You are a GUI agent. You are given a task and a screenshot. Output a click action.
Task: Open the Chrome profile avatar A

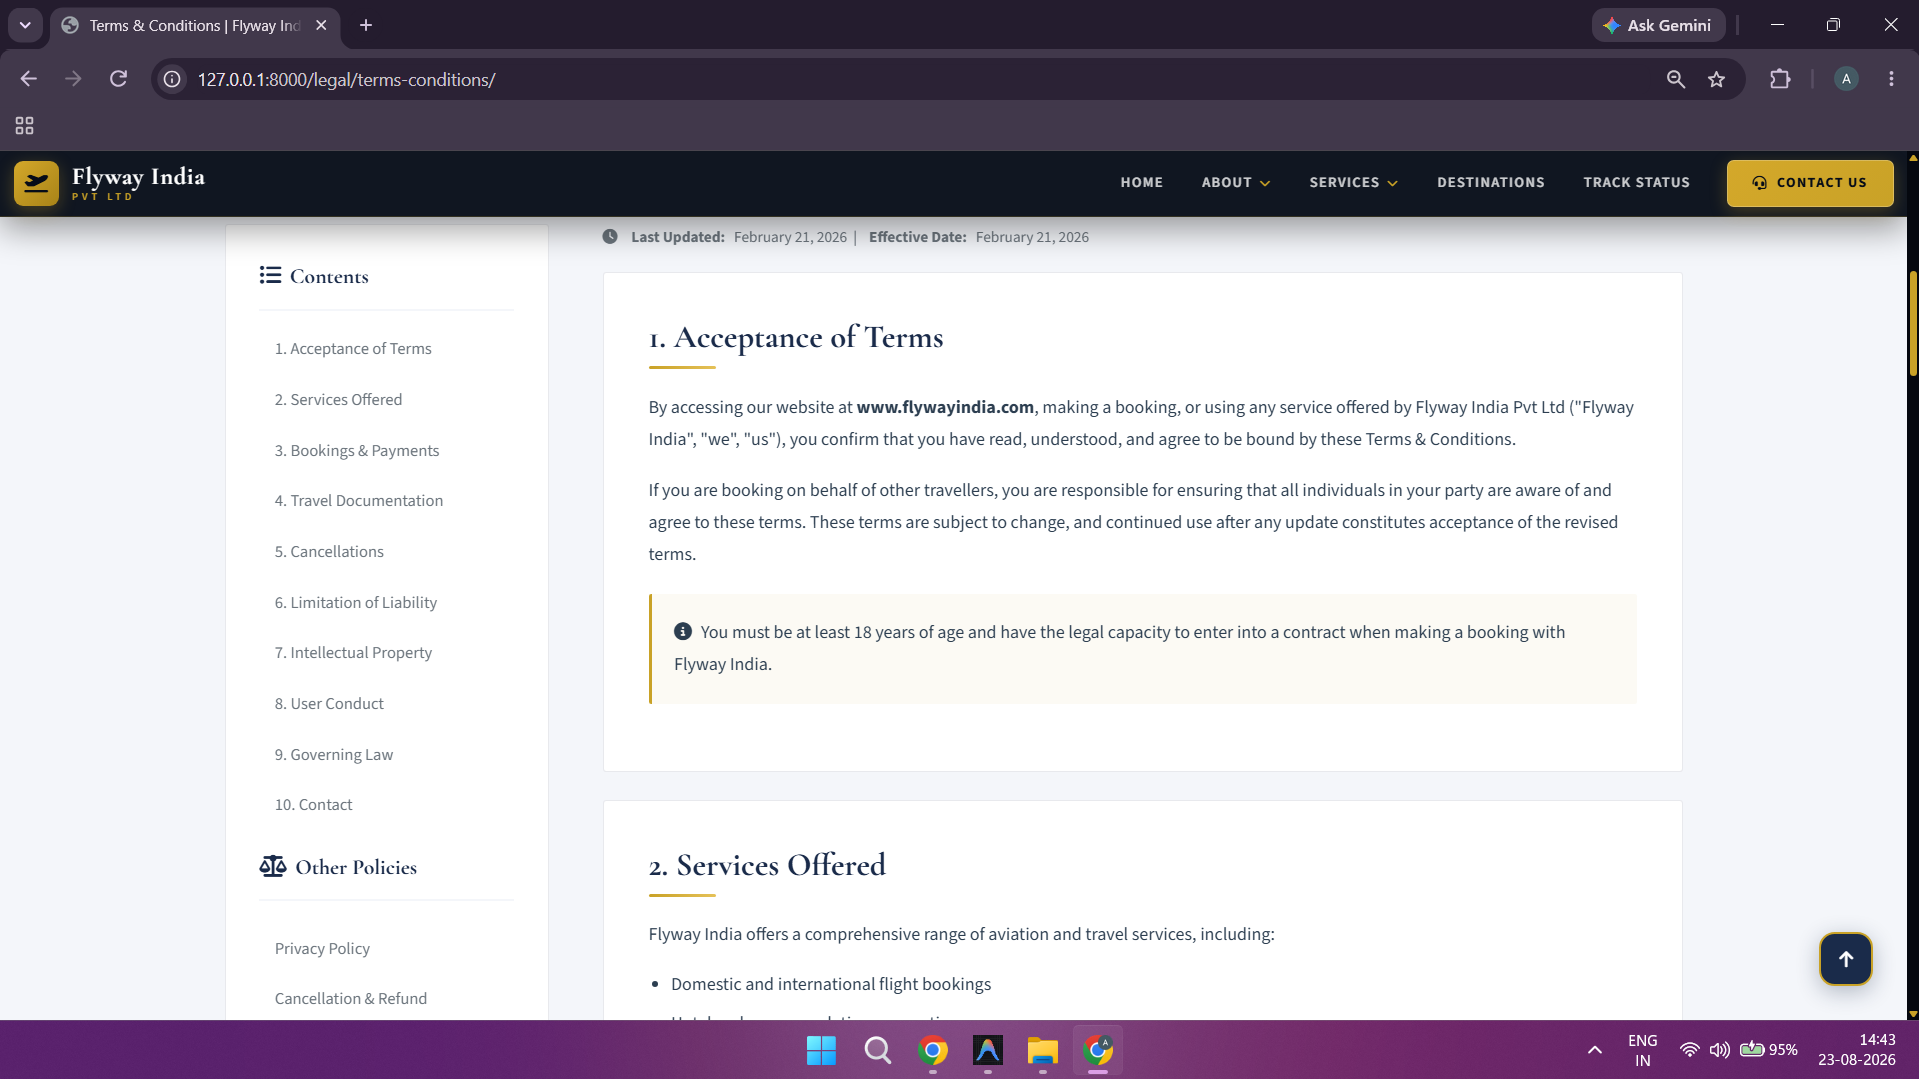pyautogui.click(x=1846, y=79)
